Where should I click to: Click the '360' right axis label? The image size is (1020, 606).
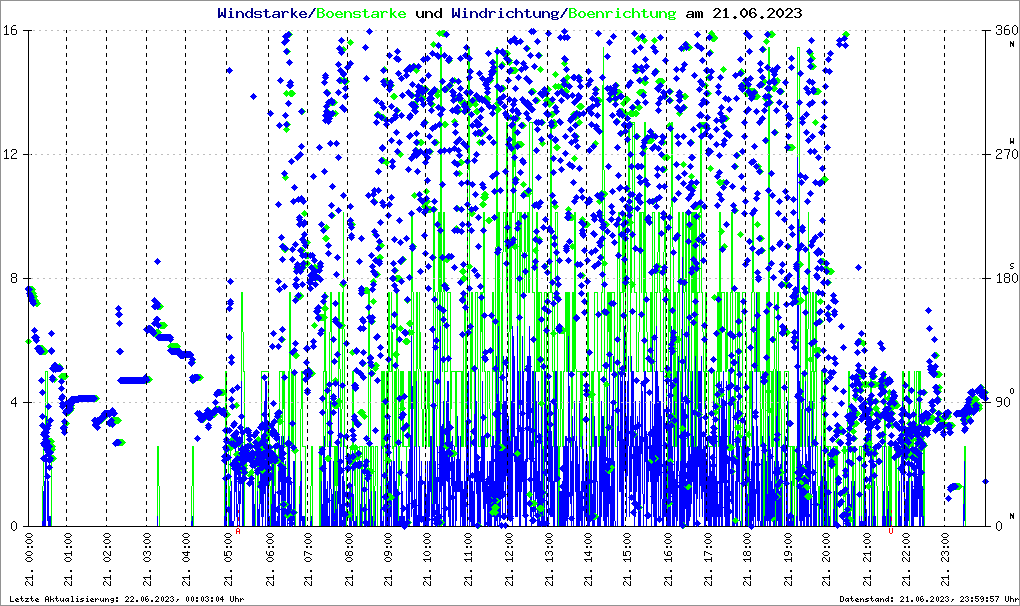[x=1006, y=31]
